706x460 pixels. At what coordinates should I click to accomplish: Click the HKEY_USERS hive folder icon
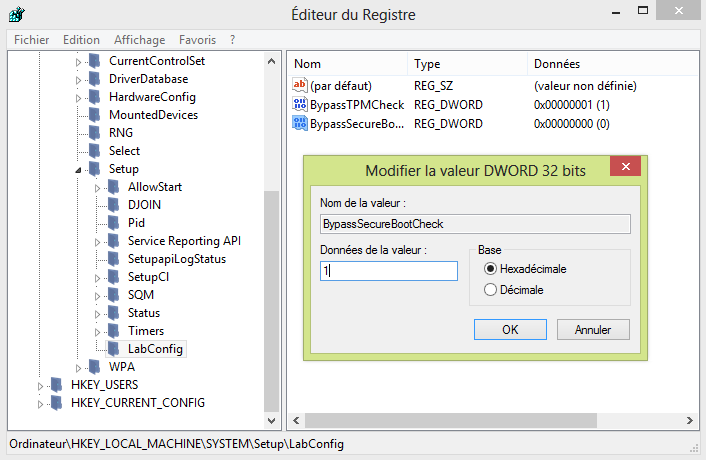click(x=57, y=385)
